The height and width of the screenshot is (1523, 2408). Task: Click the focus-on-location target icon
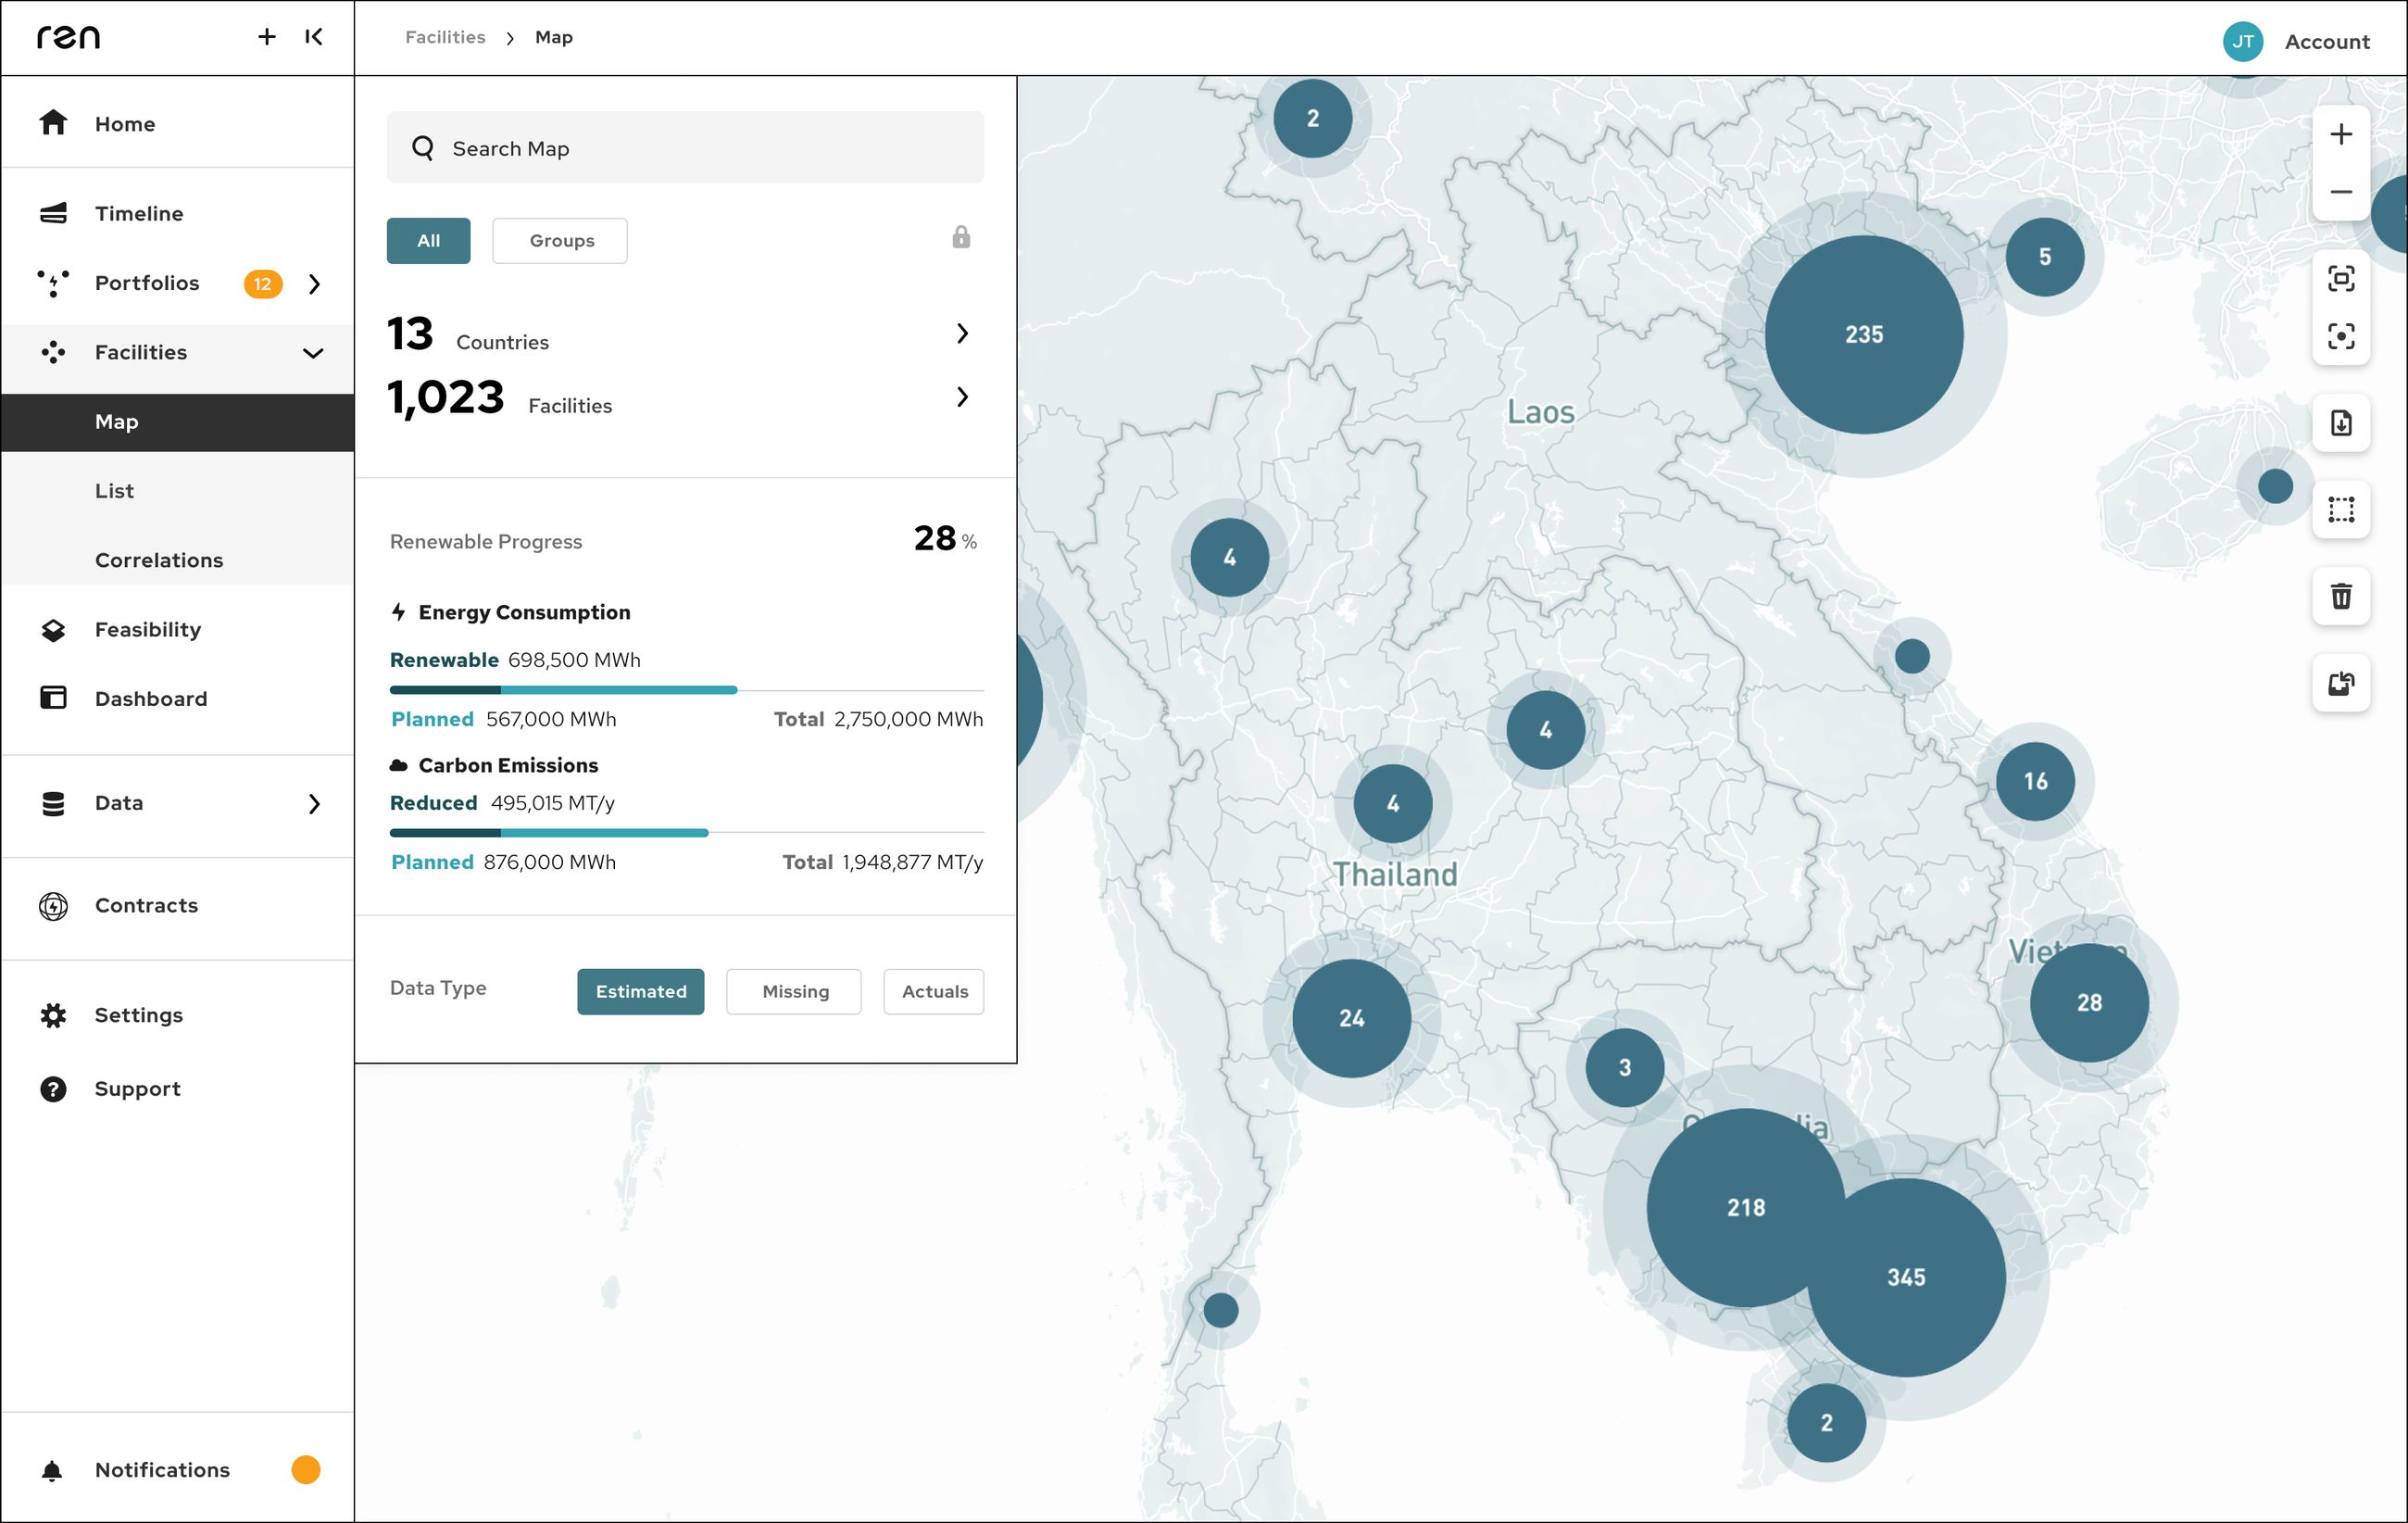click(x=2340, y=337)
